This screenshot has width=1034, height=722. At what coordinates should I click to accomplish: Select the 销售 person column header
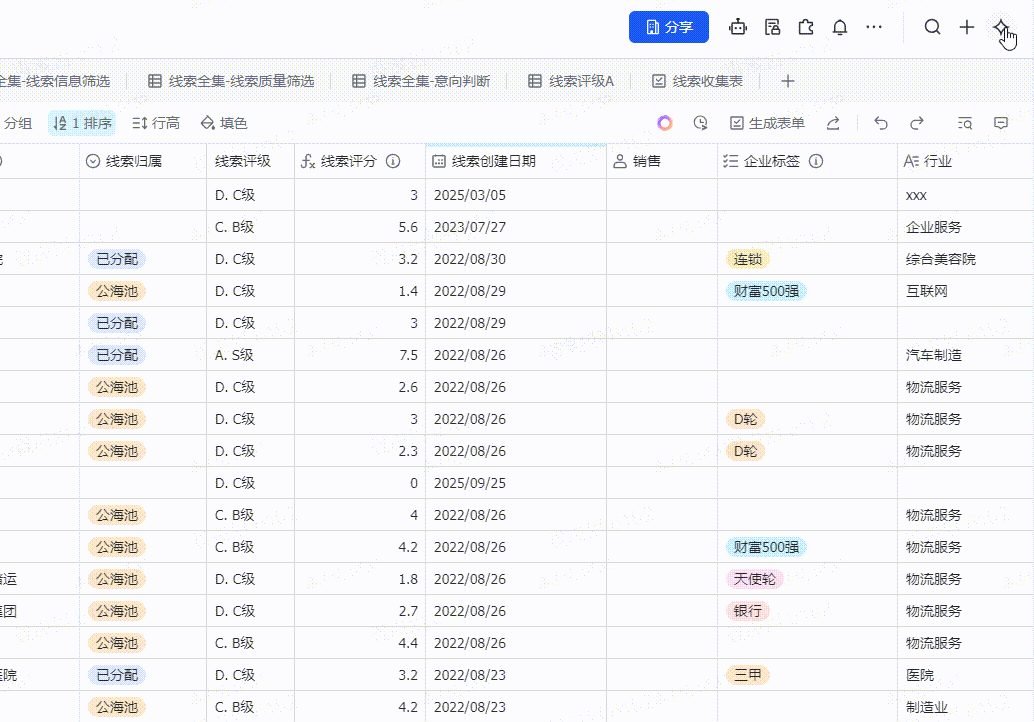point(662,162)
